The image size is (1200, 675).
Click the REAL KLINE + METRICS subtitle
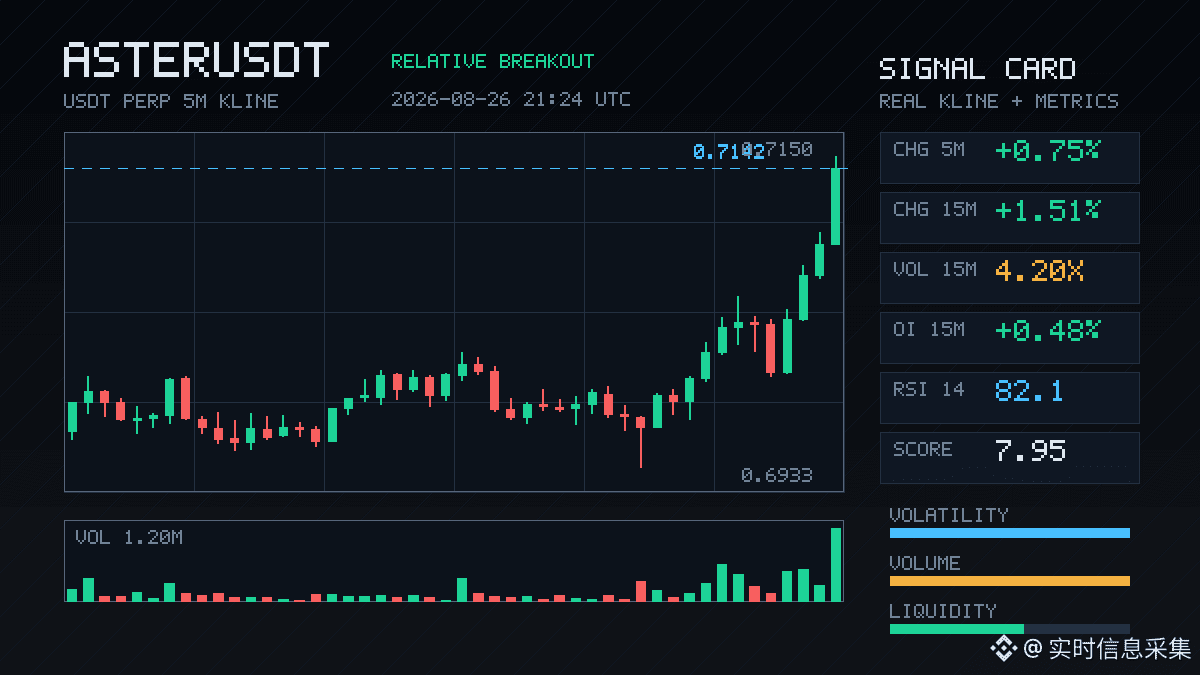pos(999,101)
